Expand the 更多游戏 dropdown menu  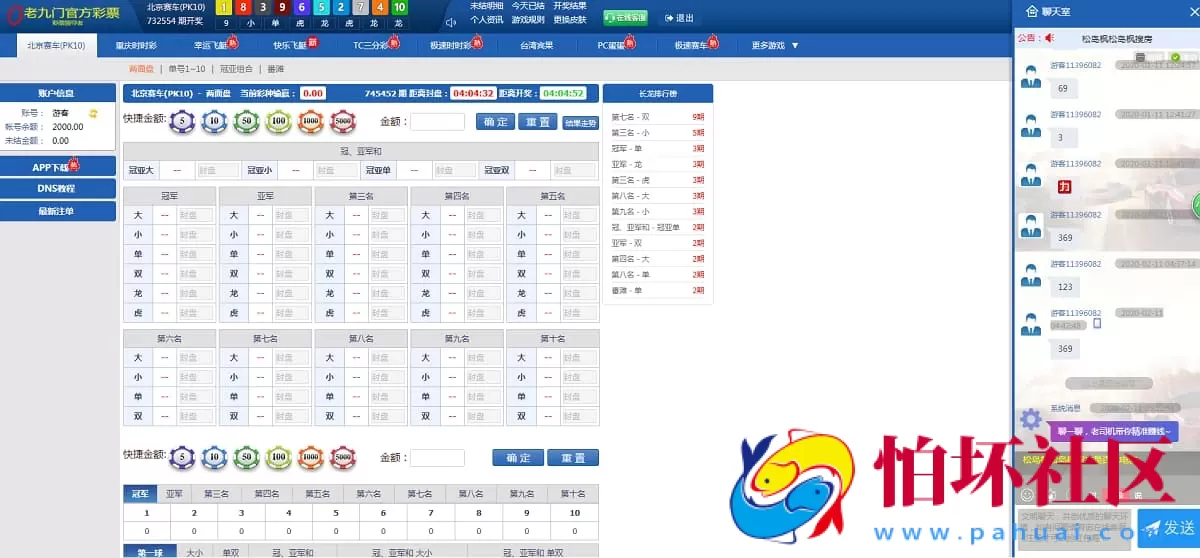[x=775, y=46]
